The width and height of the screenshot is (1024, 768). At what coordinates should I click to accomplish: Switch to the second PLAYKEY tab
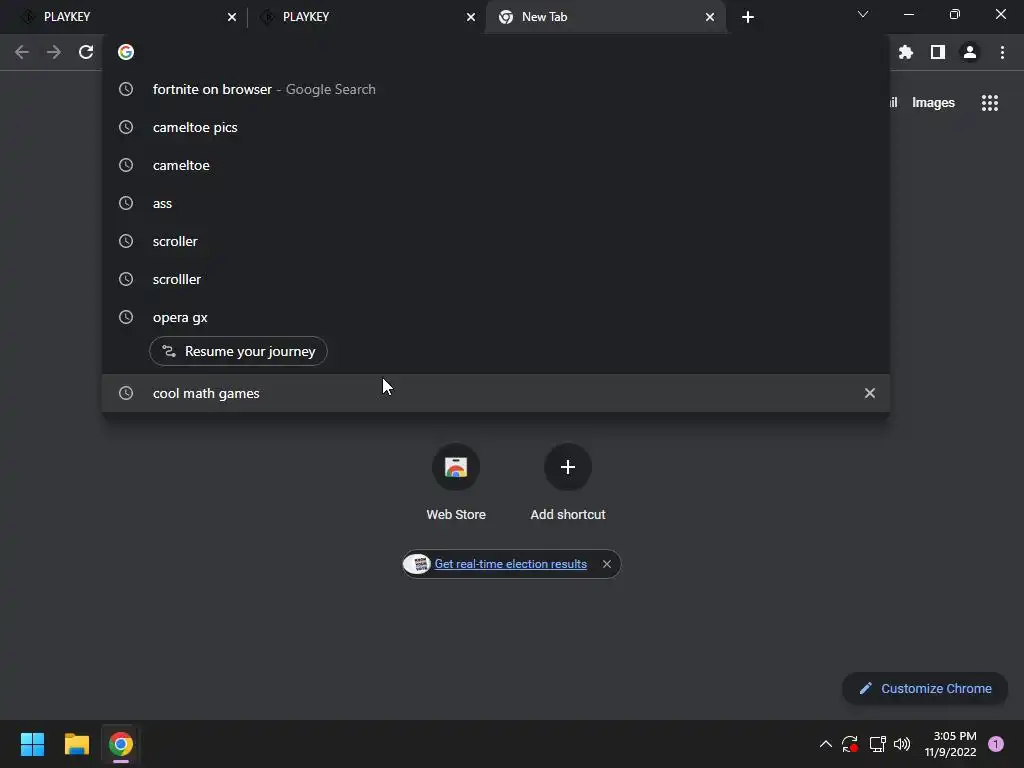pos(366,17)
